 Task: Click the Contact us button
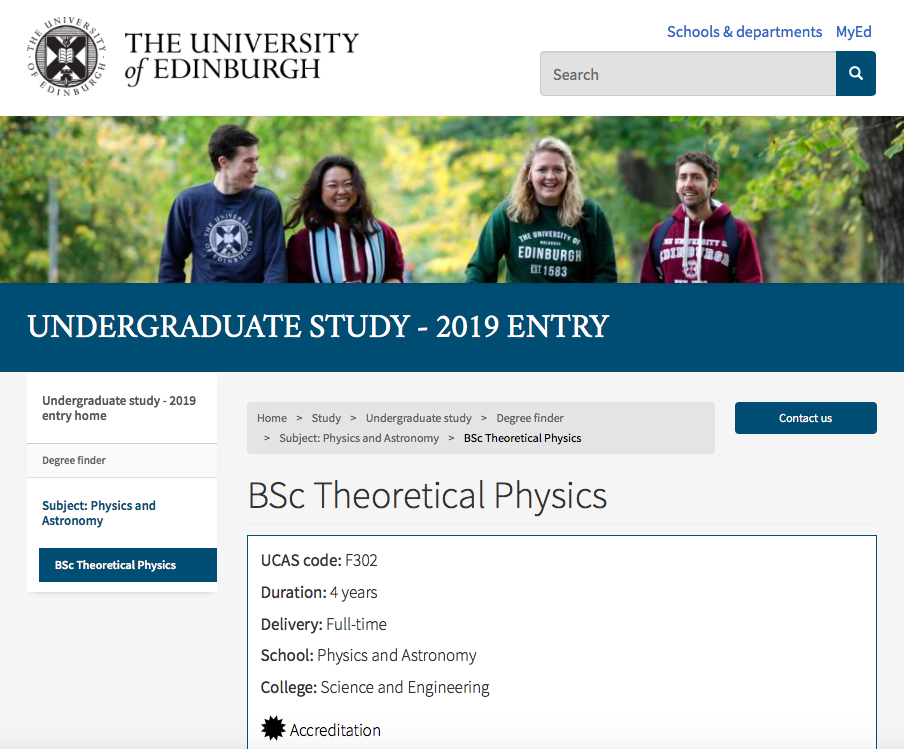click(805, 418)
